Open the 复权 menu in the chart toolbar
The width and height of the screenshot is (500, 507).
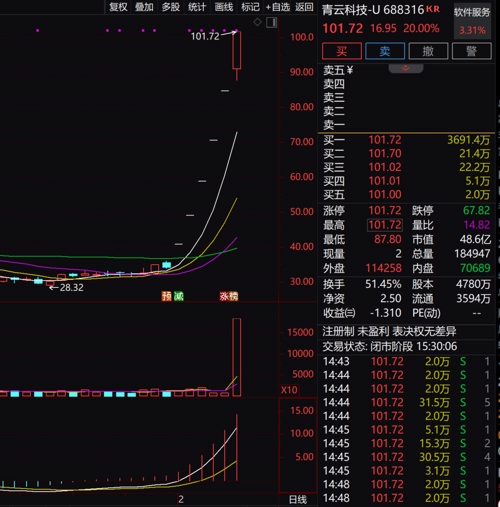[x=118, y=7]
